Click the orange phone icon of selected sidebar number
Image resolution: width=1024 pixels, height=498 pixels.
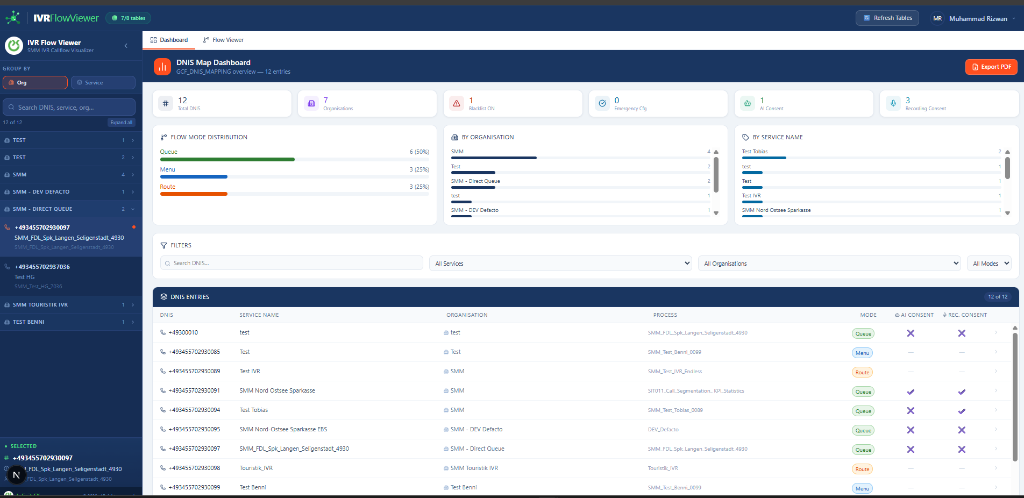[x=7, y=227]
